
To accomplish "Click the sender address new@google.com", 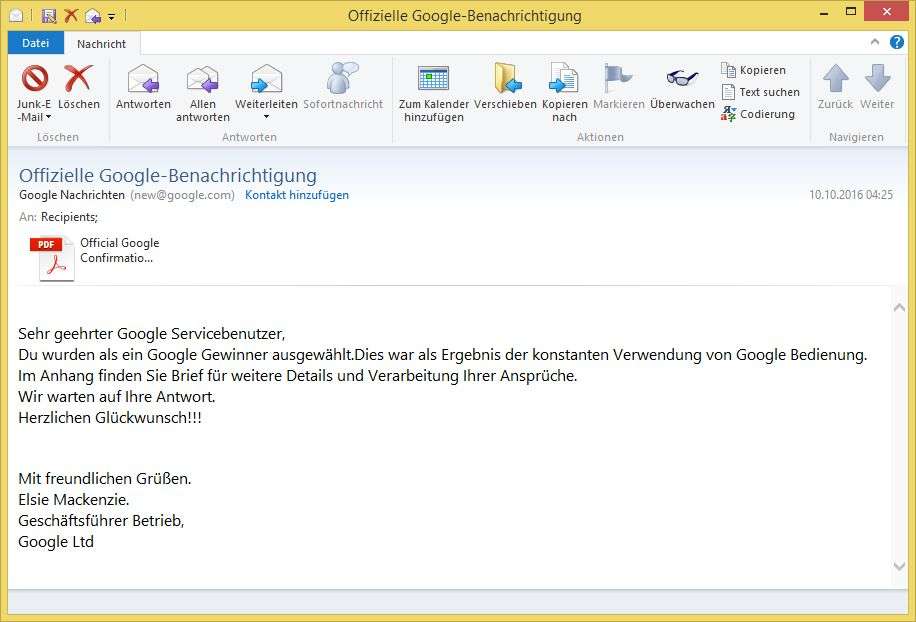I will tap(182, 195).
